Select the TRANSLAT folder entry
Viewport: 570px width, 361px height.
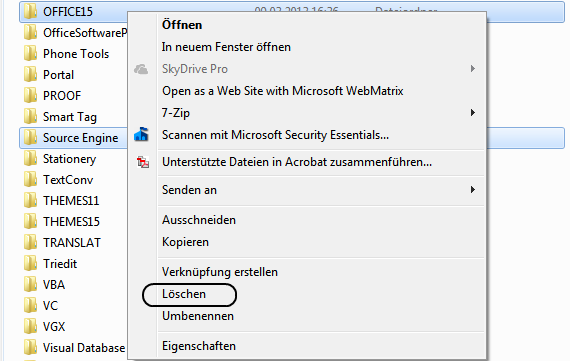(x=62, y=243)
